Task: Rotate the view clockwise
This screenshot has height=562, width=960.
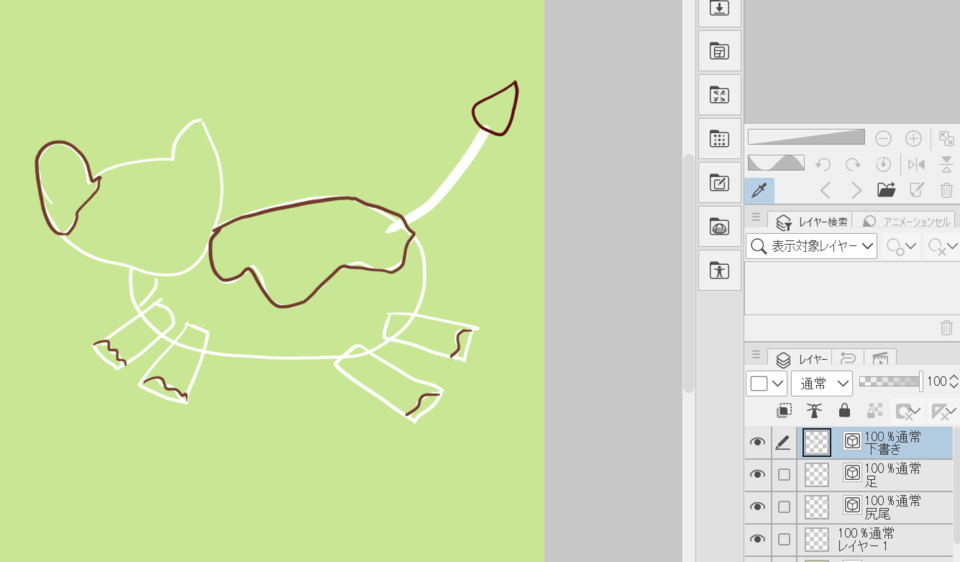Action: click(x=853, y=164)
